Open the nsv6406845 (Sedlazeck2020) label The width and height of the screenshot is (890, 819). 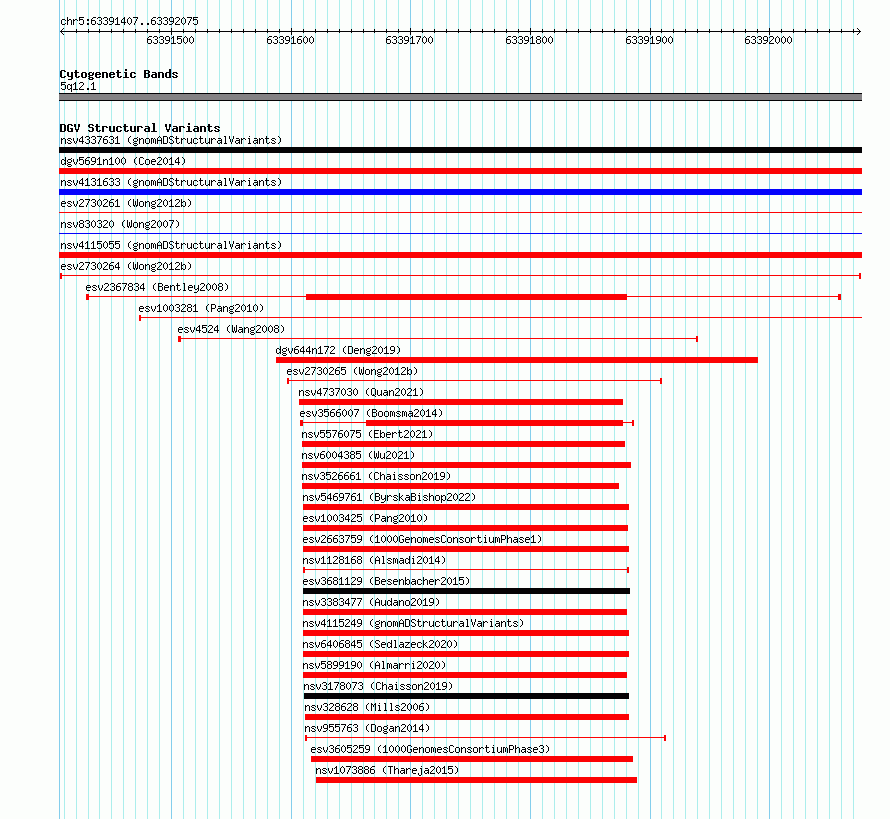tap(380, 644)
